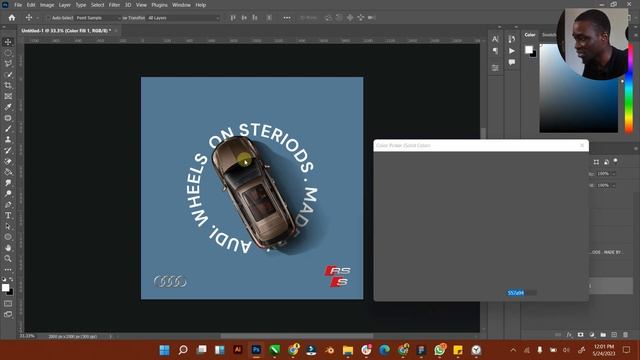The width and height of the screenshot is (640, 360).
Task: Open the Actions play panel icon
Action: (x=512, y=51)
